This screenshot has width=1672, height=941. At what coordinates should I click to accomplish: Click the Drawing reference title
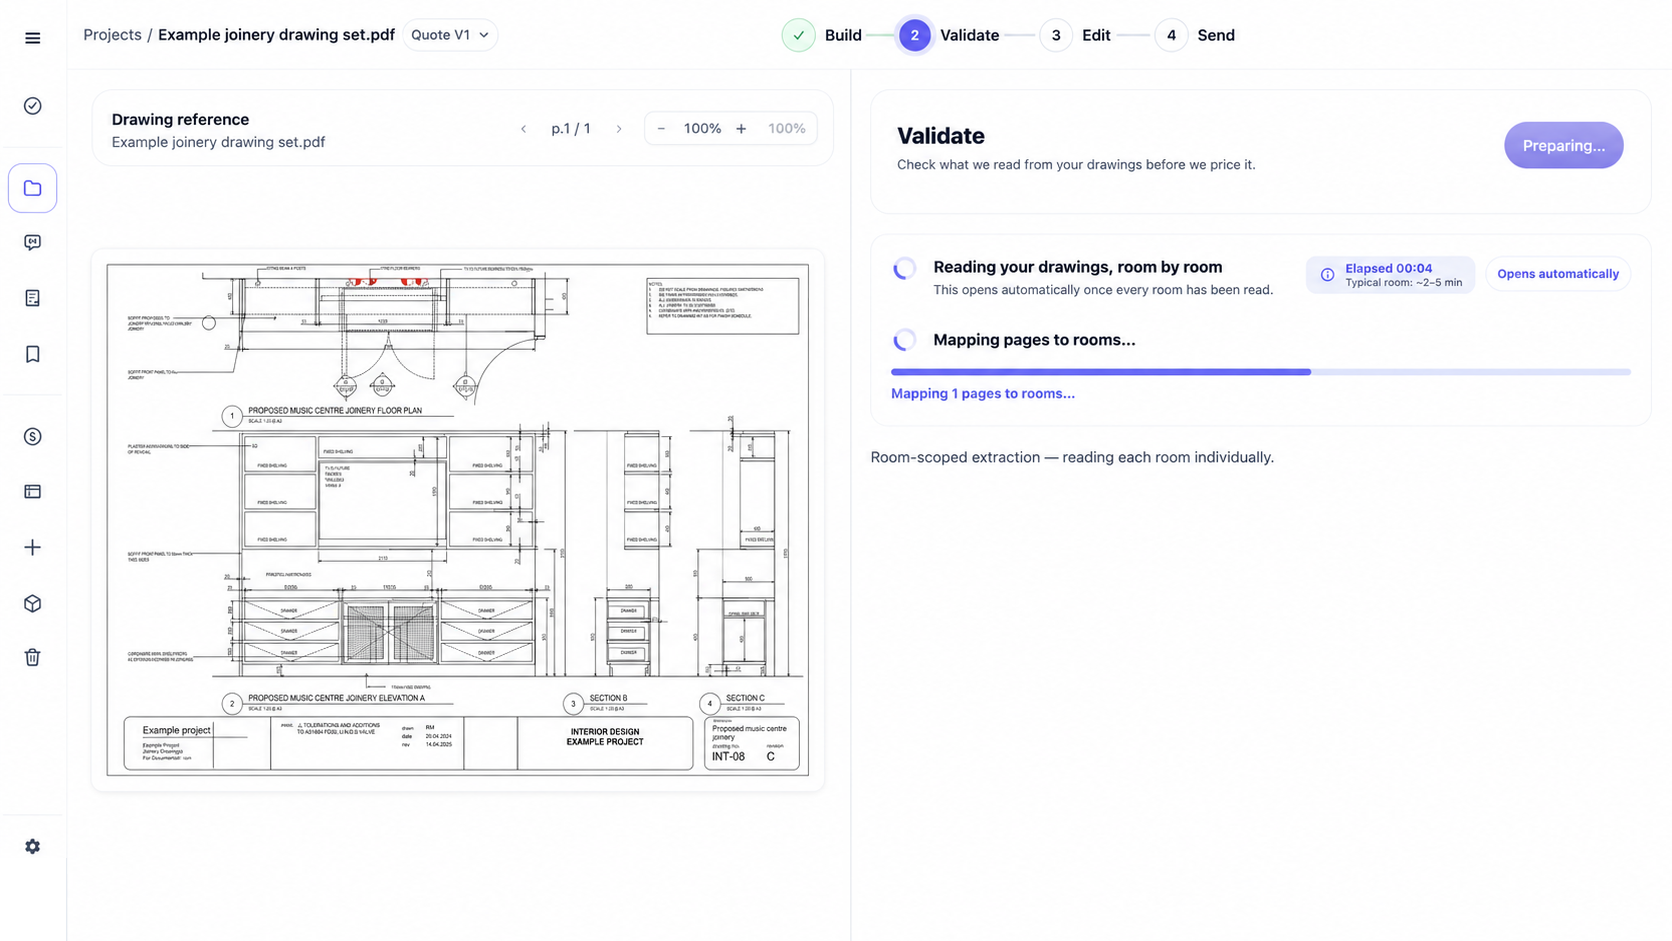(180, 119)
